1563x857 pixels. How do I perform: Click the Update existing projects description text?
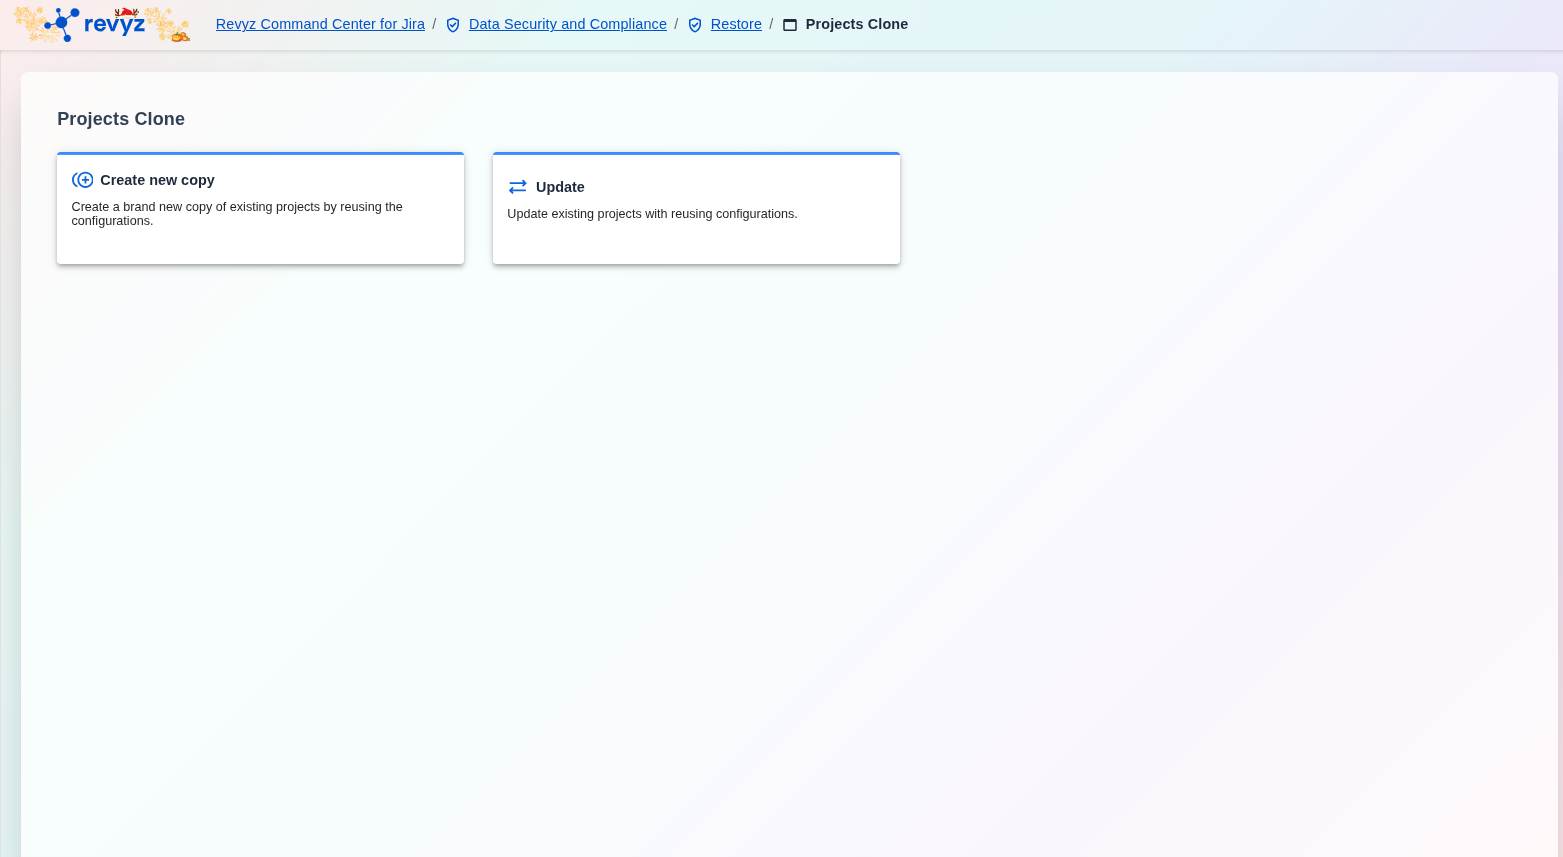point(652,214)
